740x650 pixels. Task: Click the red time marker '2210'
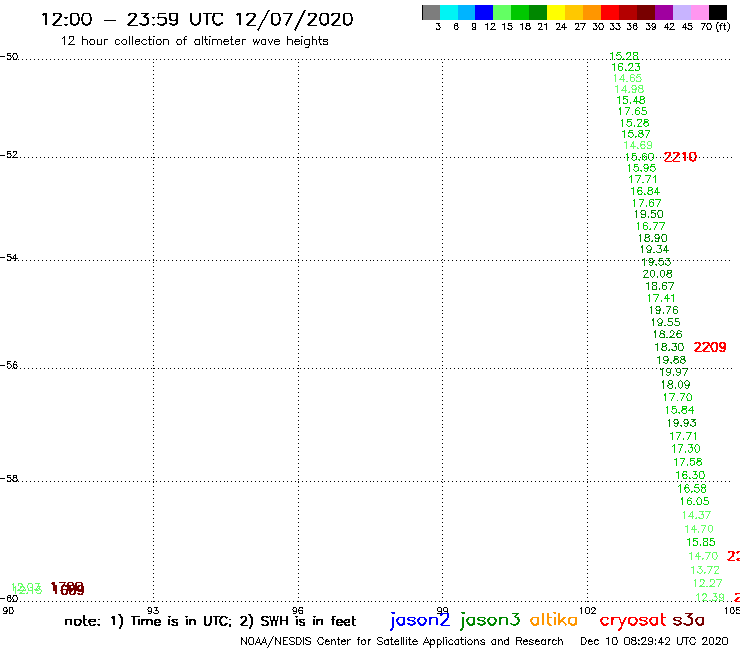click(680, 157)
